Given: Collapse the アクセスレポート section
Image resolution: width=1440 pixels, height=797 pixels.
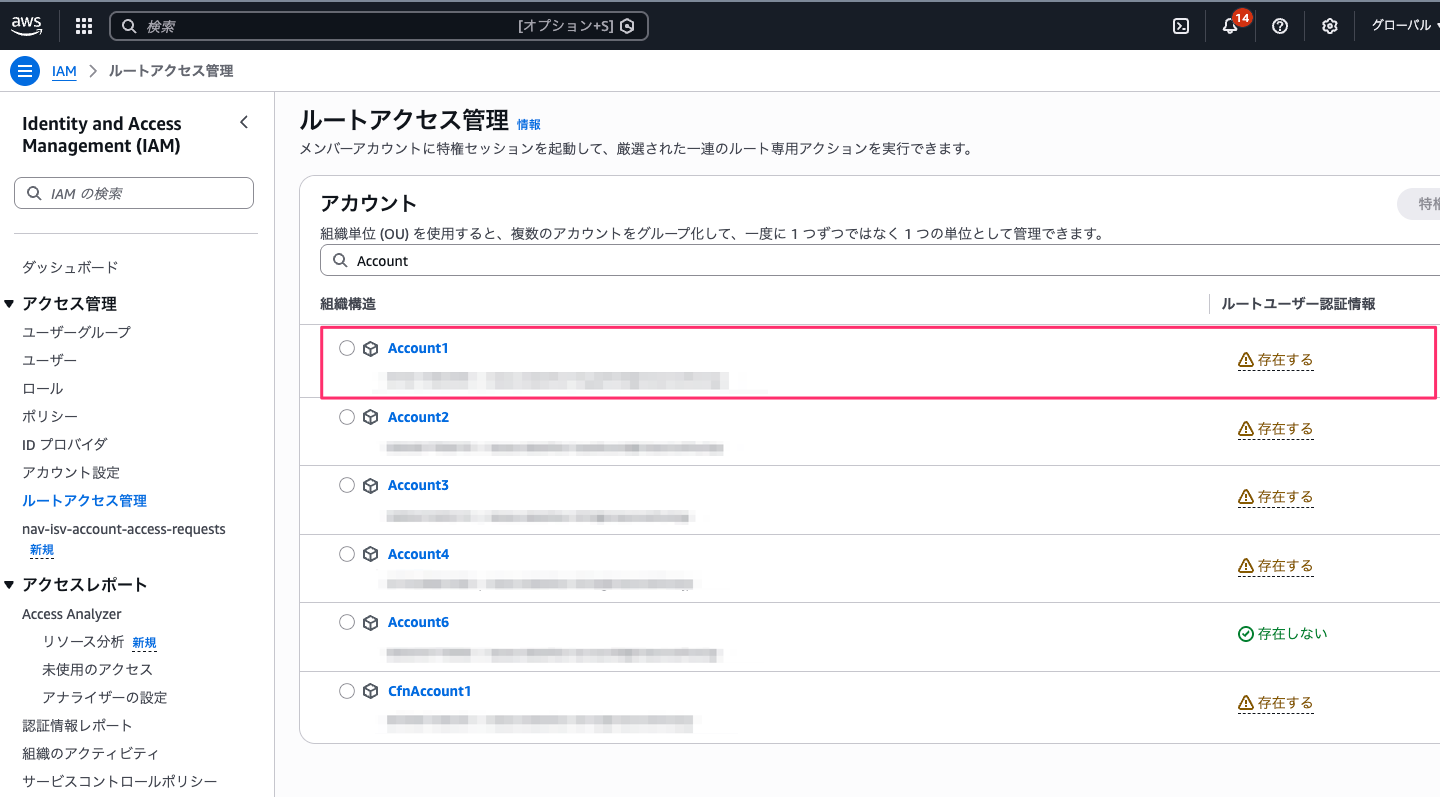Looking at the screenshot, I should pos(10,585).
